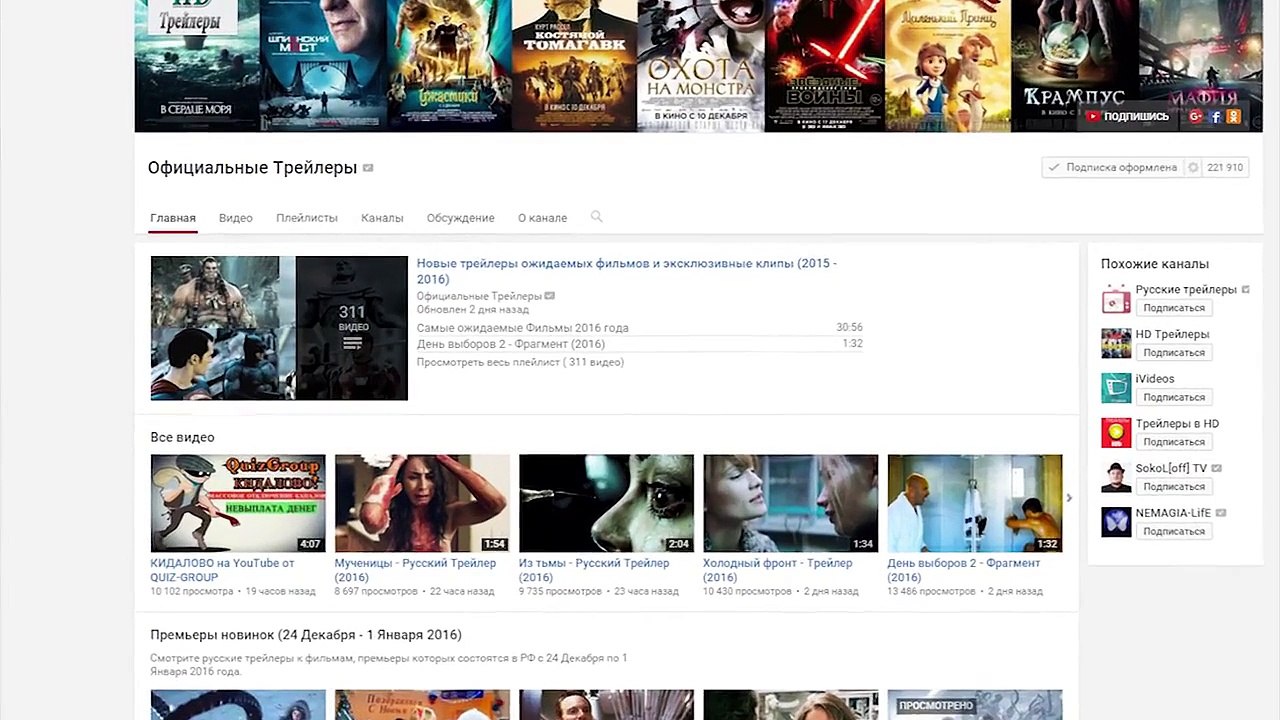Play the Из тьмы trailer thumbnail

[606, 503]
